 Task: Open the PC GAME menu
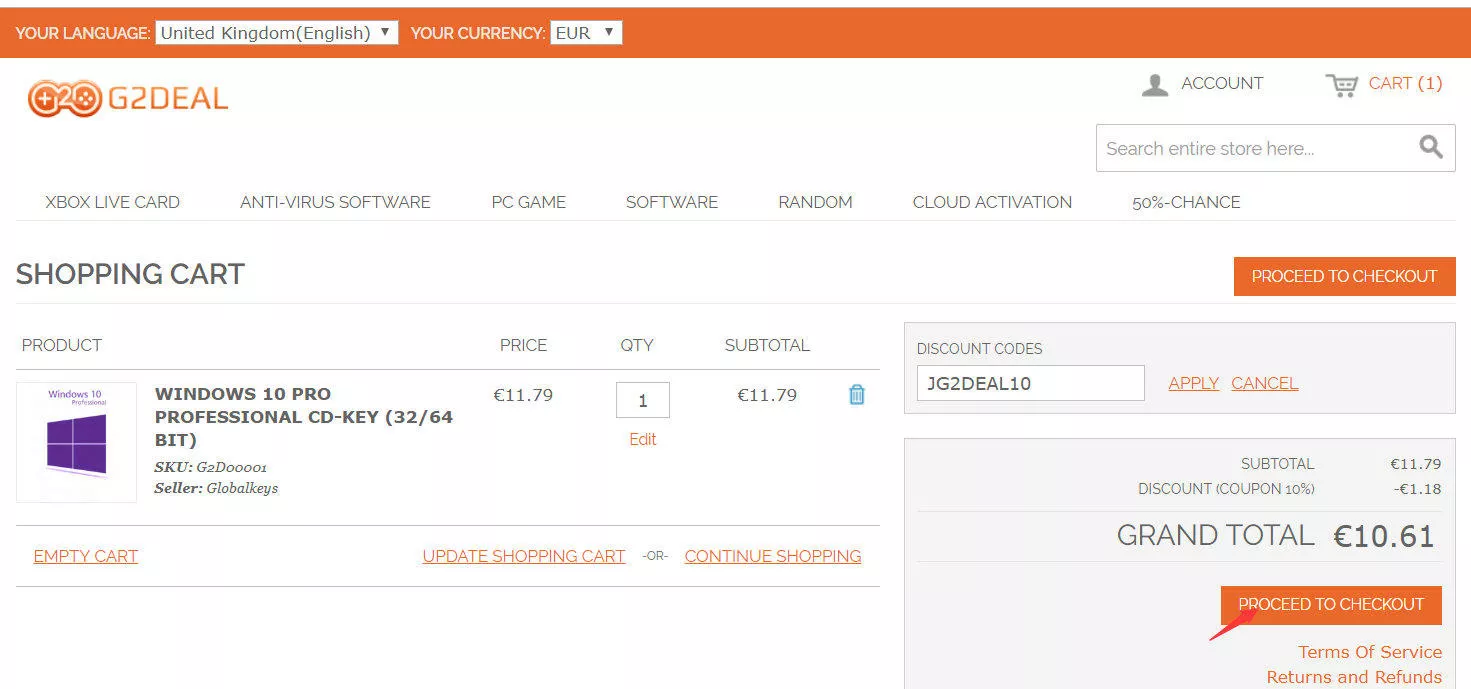coord(528,202)
